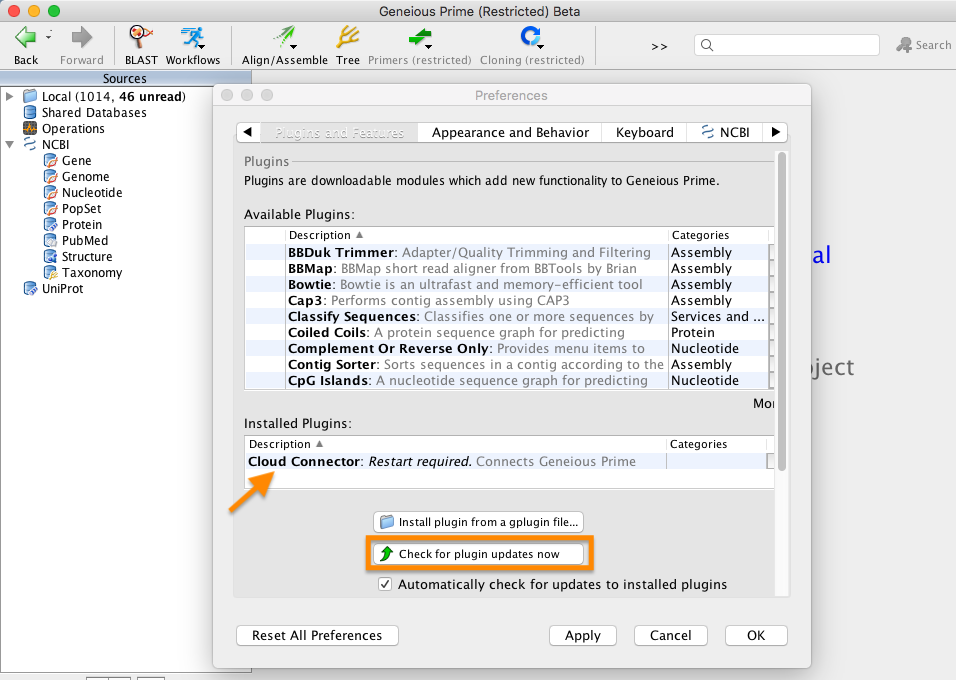Click the Cancel button
956x680 pixels.
click(x=671, y=635)
